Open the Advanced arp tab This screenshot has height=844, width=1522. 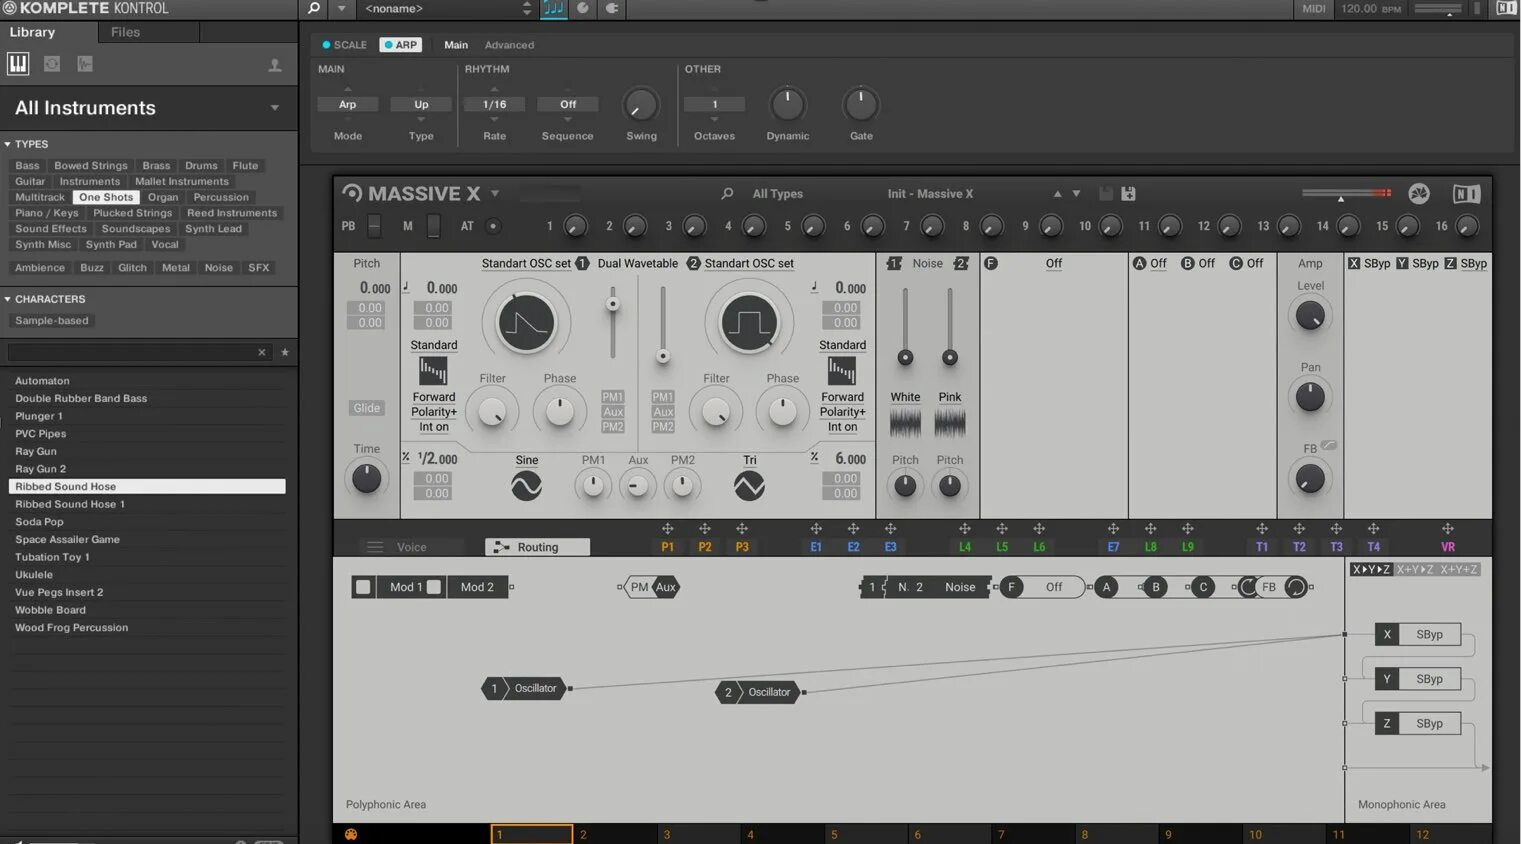[x=509, y=45]
